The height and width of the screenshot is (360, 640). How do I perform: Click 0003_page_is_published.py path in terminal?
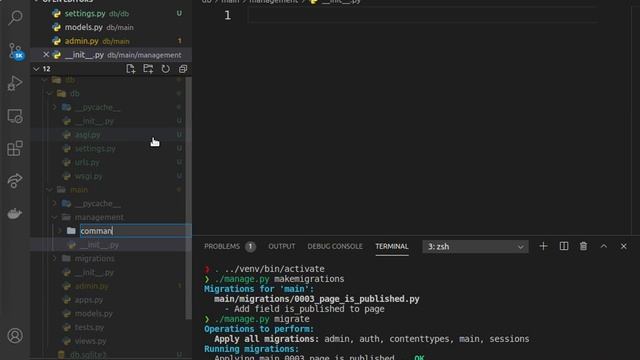pyautogui.click(x=317, y=299)
